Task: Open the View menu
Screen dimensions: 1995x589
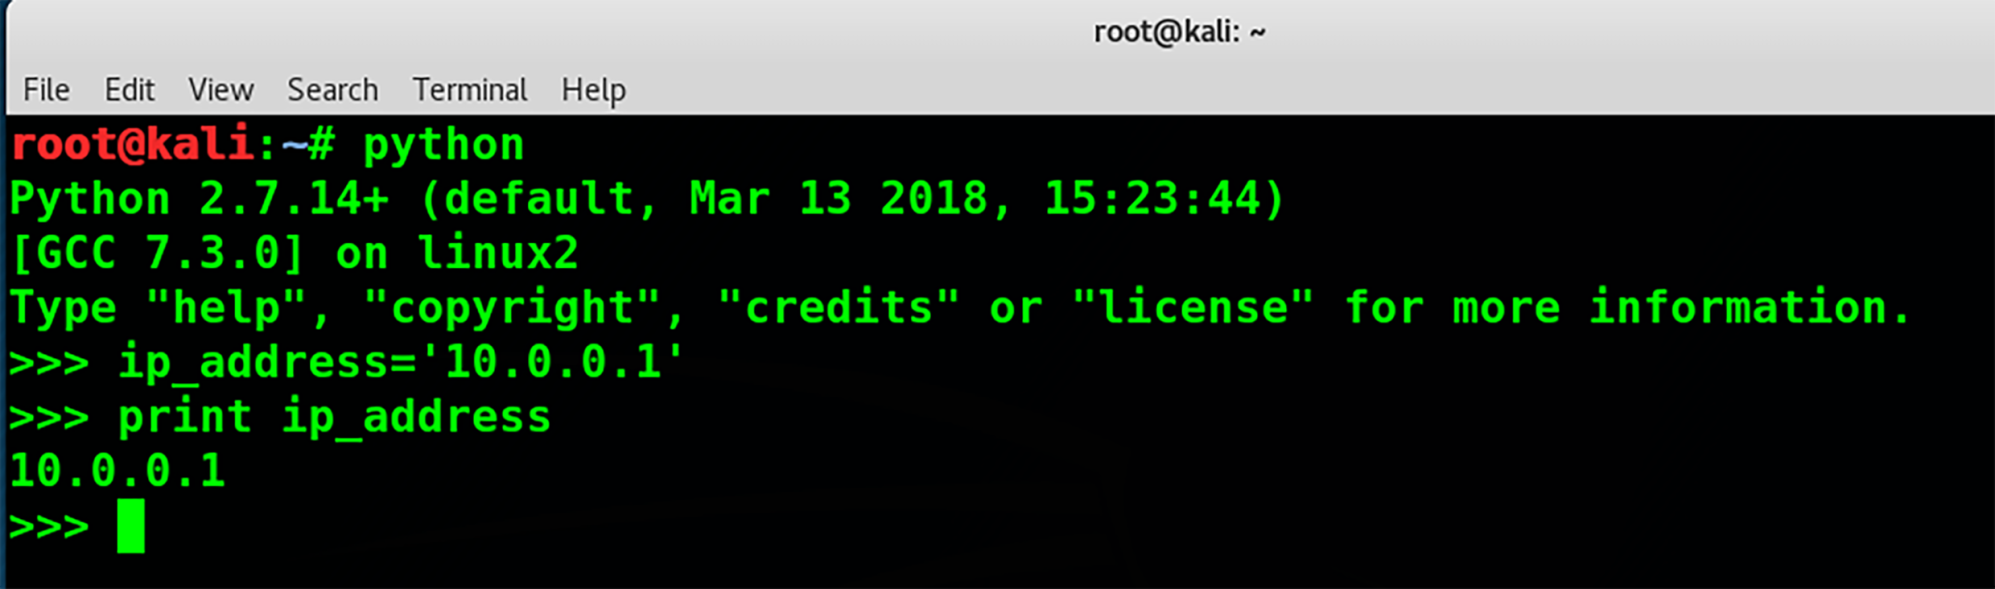Action: [x=221, y=90]
